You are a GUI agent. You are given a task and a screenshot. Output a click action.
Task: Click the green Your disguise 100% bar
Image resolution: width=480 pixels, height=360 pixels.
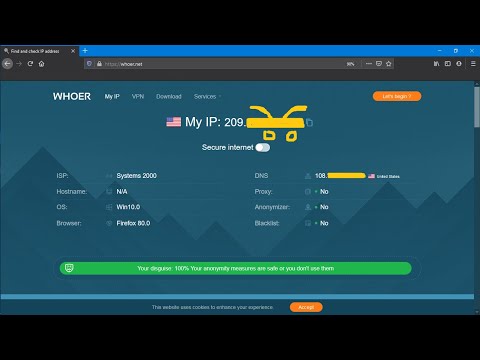coord(235,268)
